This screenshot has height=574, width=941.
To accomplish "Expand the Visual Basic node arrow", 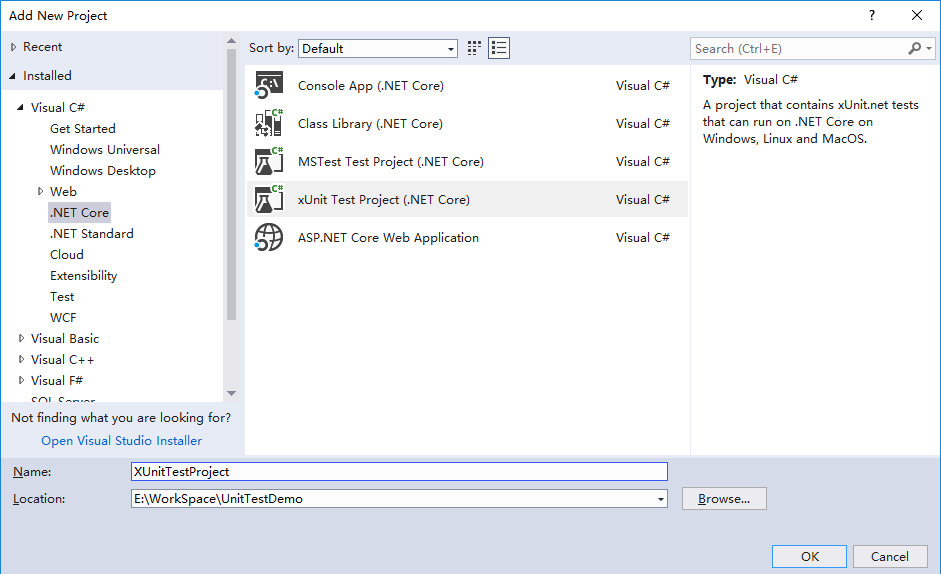I will pos(21,339).
